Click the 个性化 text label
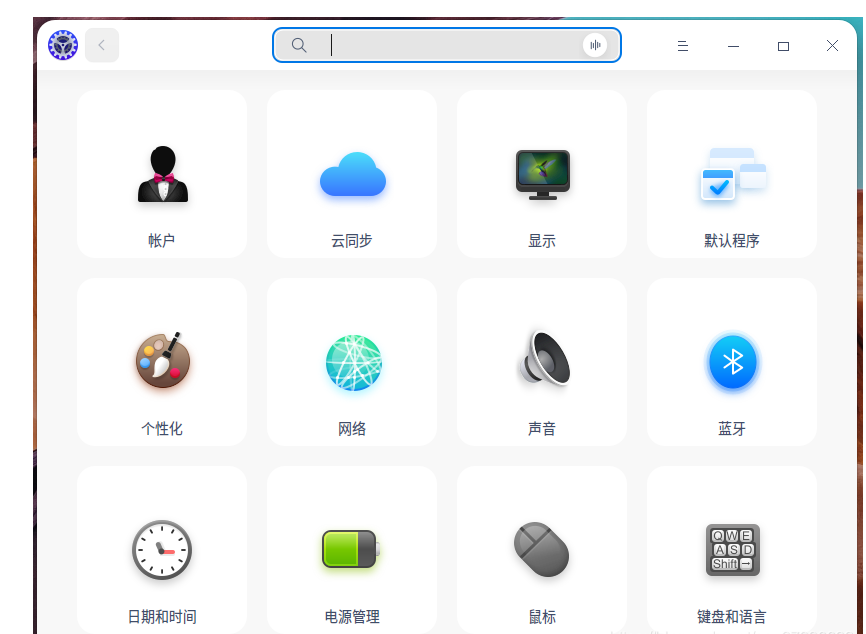 coord(162,429)
